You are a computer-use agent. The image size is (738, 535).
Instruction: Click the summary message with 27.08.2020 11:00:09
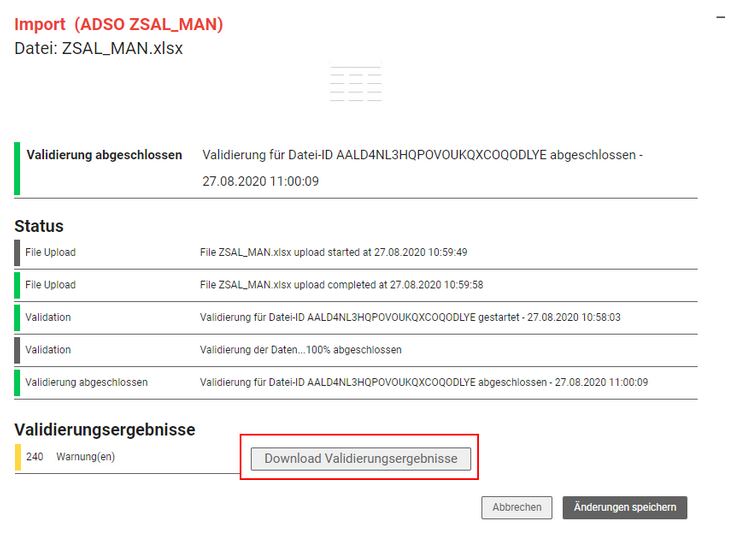tap(423, 168)
